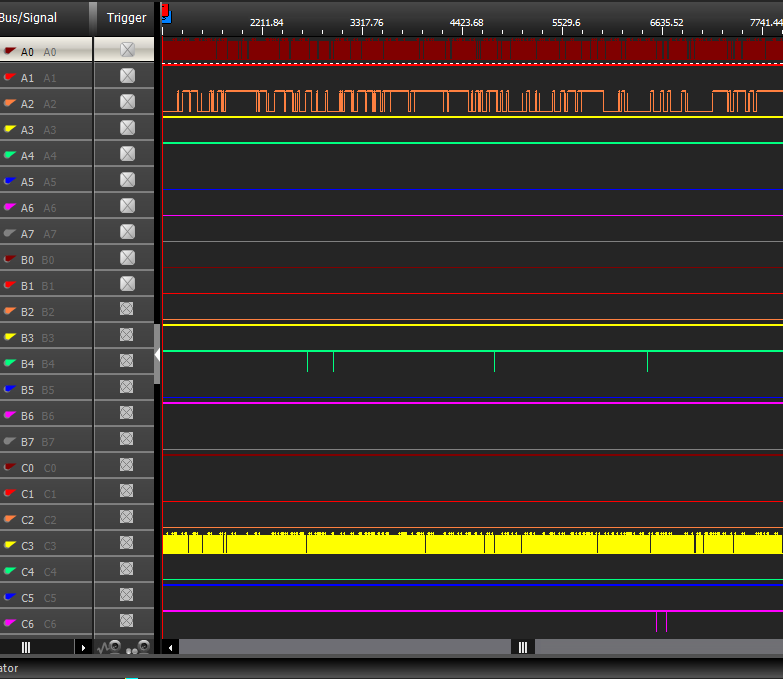Click the red/blue cursor marker on time ruler
Image resolution: width=783 pixels, height=679 pixels.
[165, 14]
